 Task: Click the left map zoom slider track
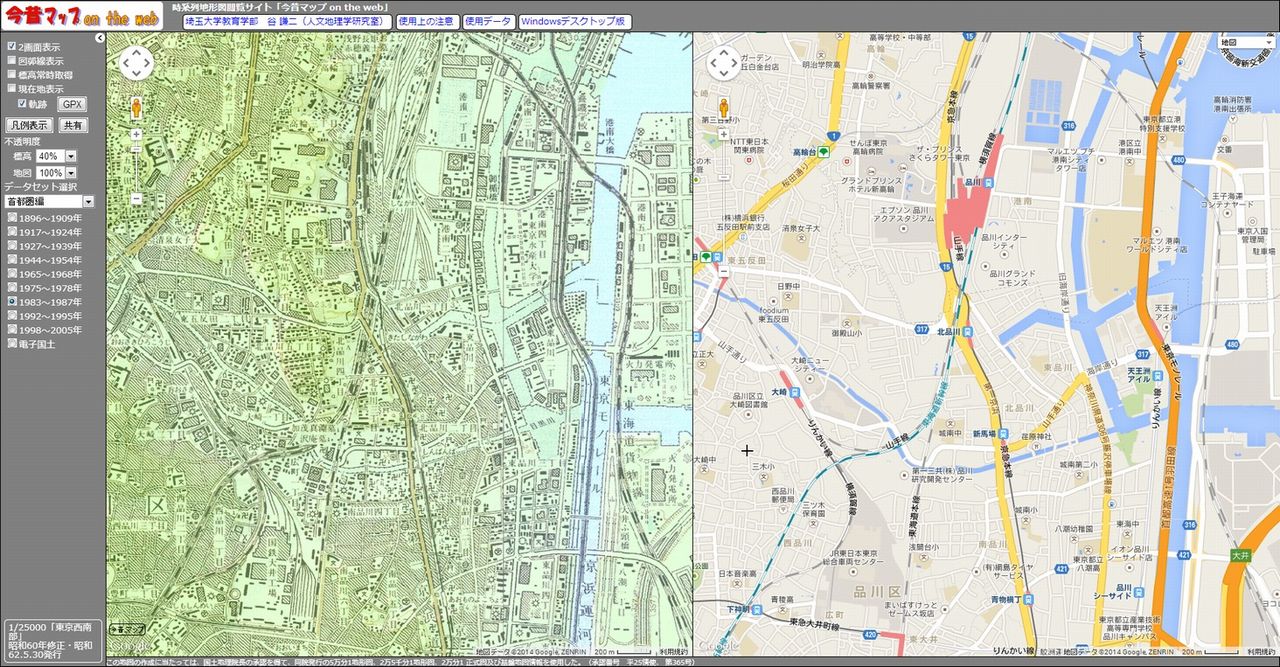136,165
